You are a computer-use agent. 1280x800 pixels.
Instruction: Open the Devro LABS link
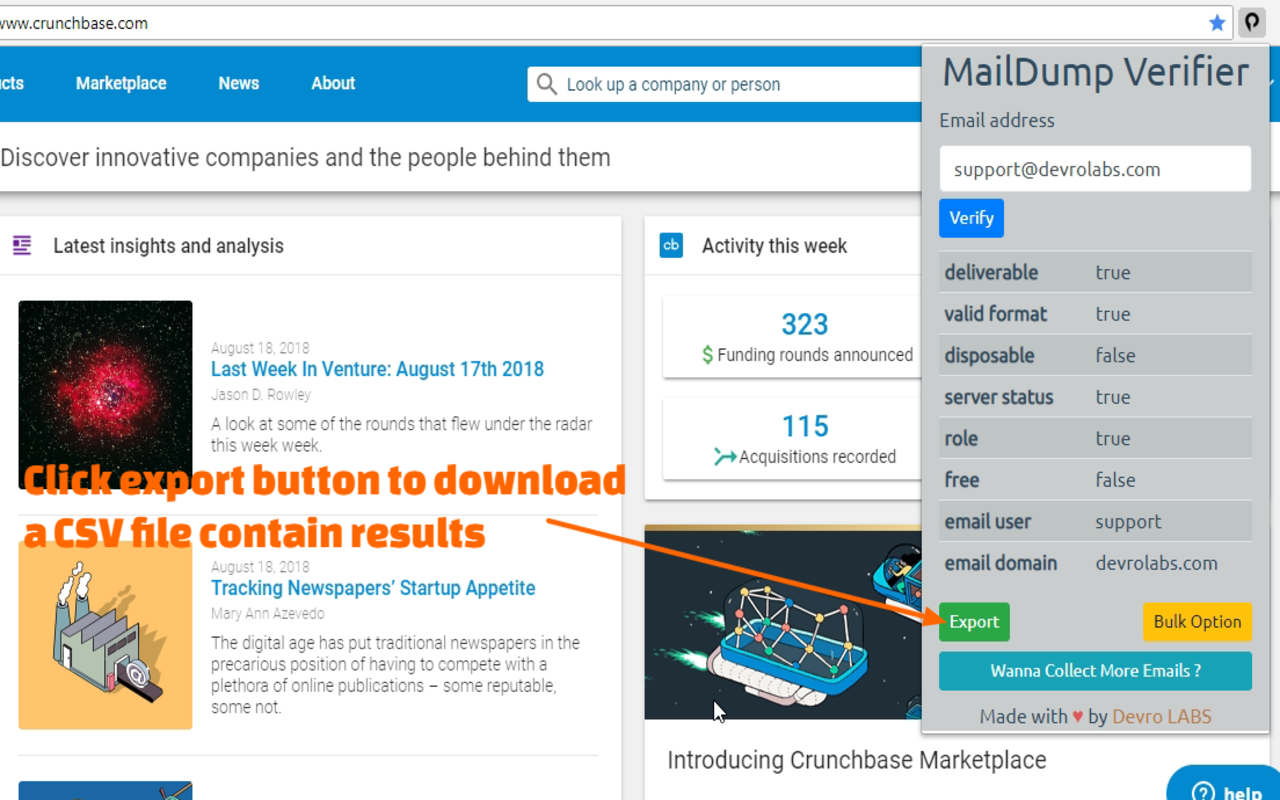tap(1161, 716)
